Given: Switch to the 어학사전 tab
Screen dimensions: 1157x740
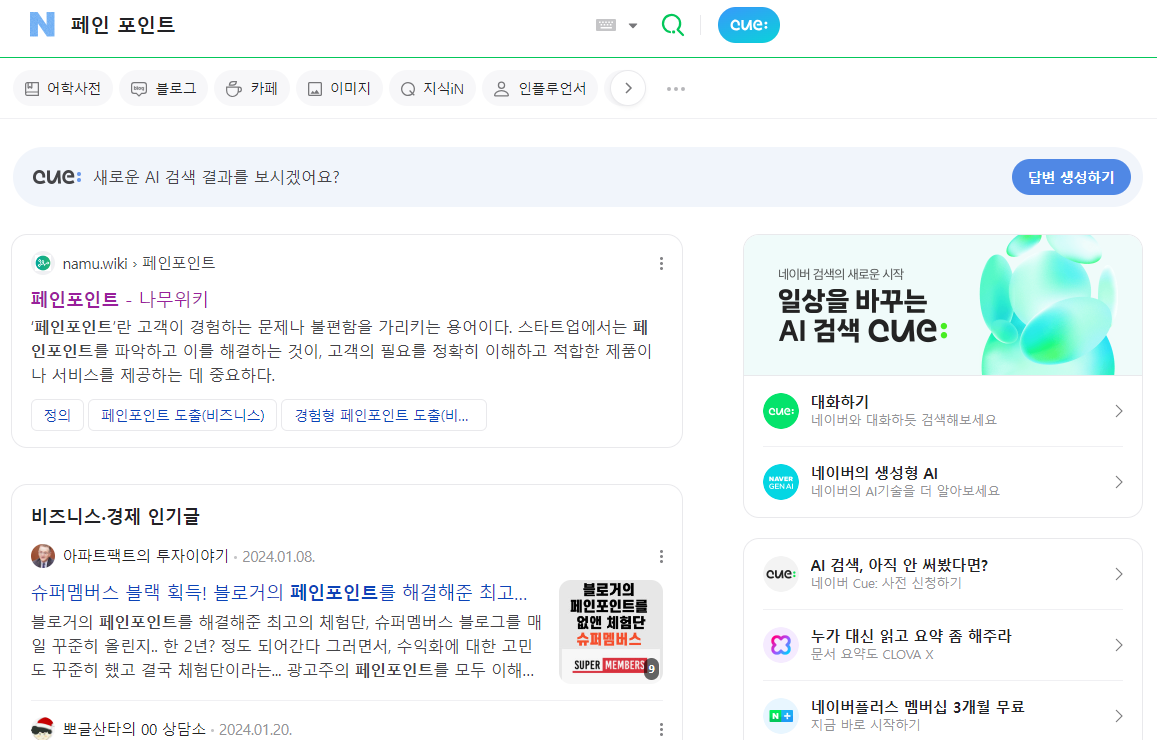Looking at the screenshot, I should click(x=63, y=89).
